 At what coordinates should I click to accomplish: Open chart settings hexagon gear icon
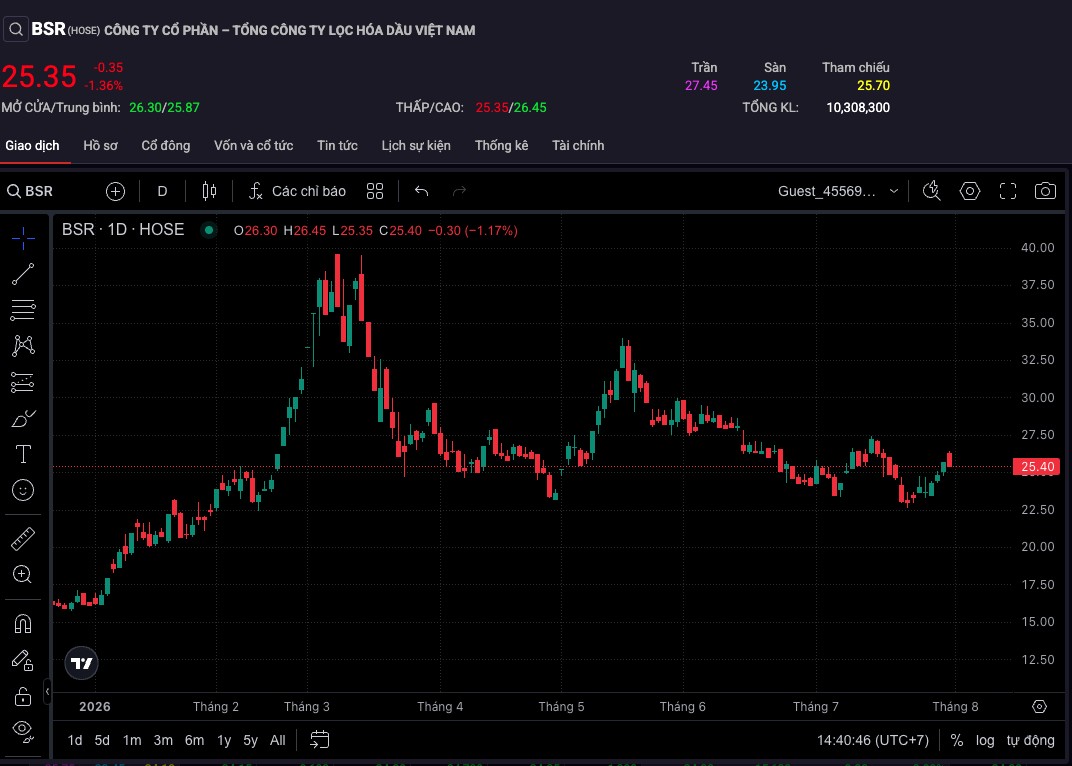click(969, 191)
